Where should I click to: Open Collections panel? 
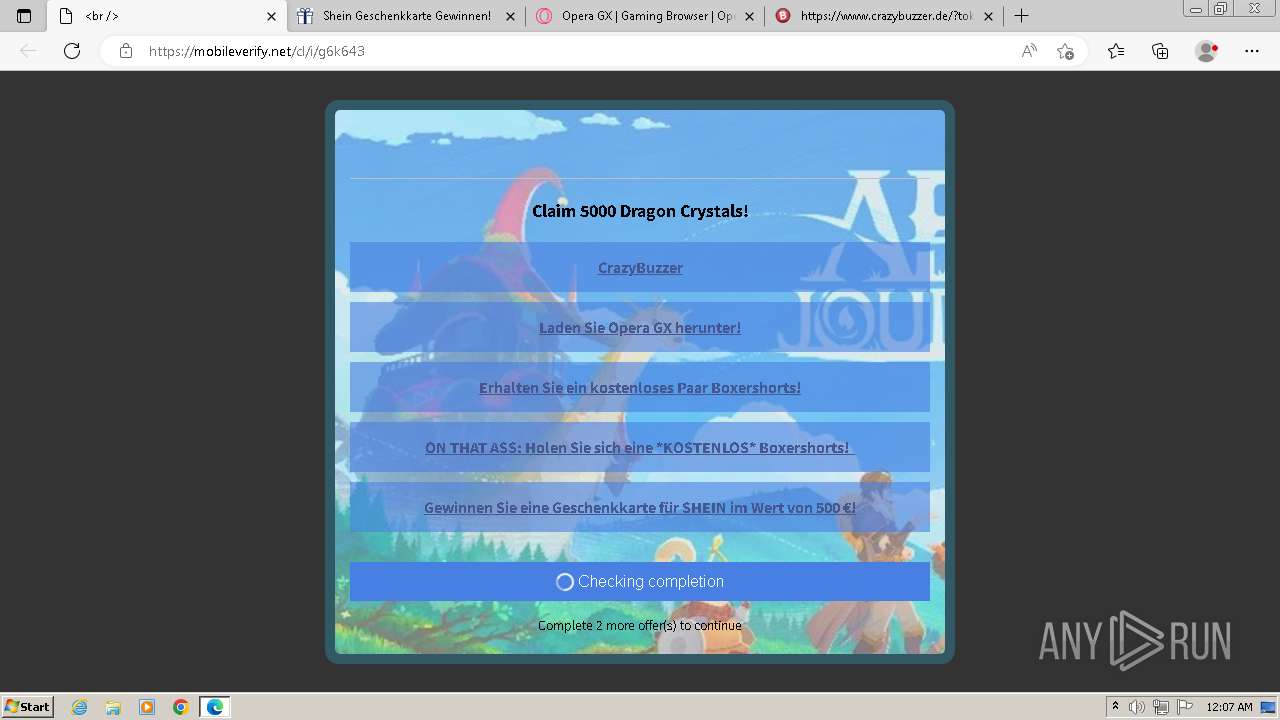tap(1160, 51)
